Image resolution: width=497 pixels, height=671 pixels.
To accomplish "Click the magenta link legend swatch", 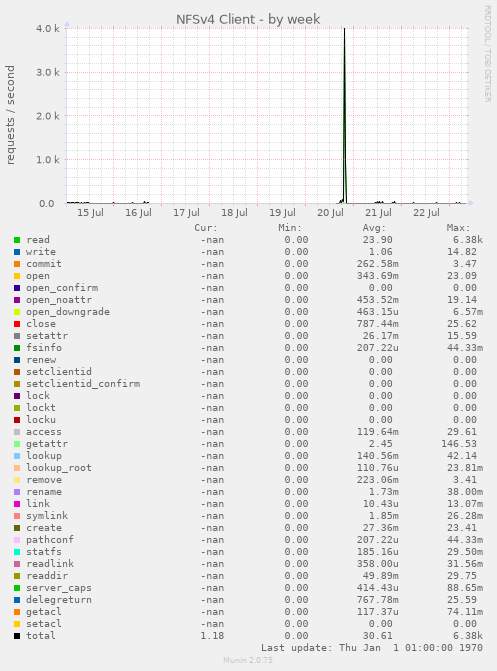I will pos(17,504).
